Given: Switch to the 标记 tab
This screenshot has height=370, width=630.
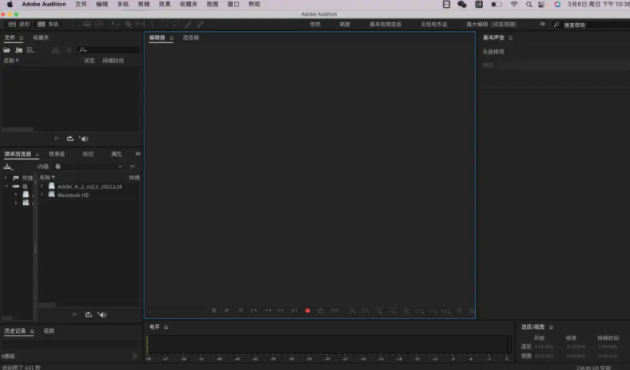Looking at the screenshot, I should pos(88,154).
